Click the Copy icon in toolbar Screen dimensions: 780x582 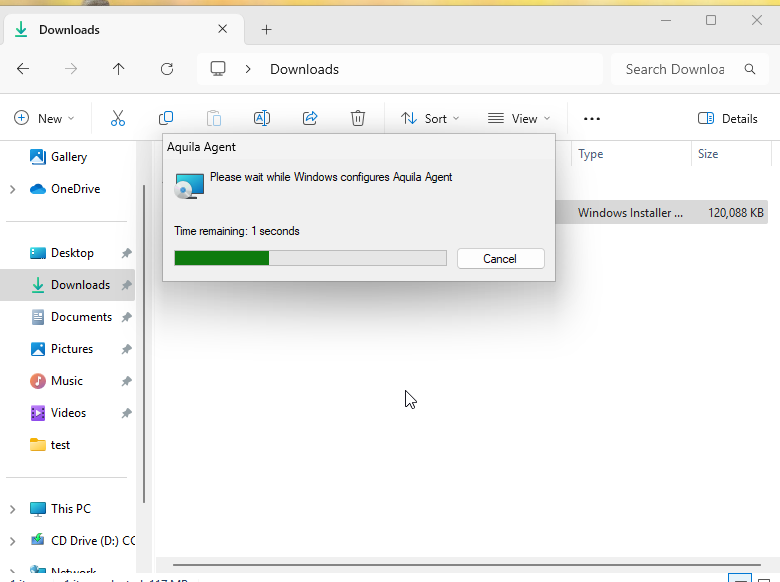click(166, 118)
